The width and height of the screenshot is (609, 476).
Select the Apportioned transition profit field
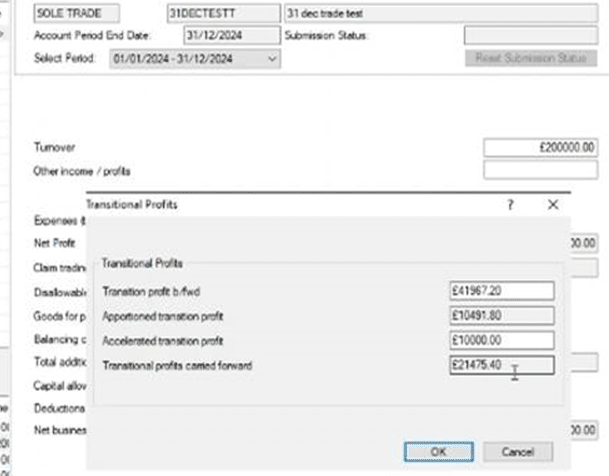[502, 315]
